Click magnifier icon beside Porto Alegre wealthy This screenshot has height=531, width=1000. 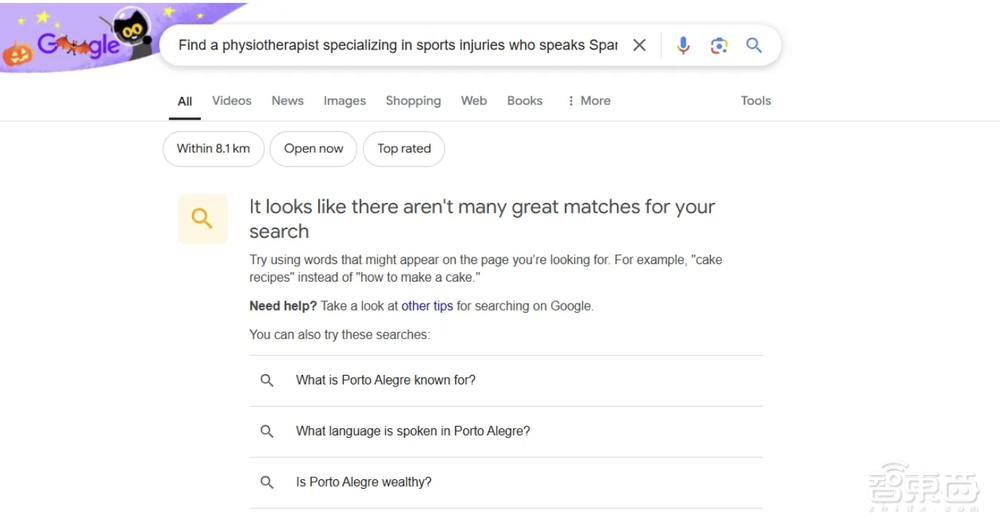(267, 482)
